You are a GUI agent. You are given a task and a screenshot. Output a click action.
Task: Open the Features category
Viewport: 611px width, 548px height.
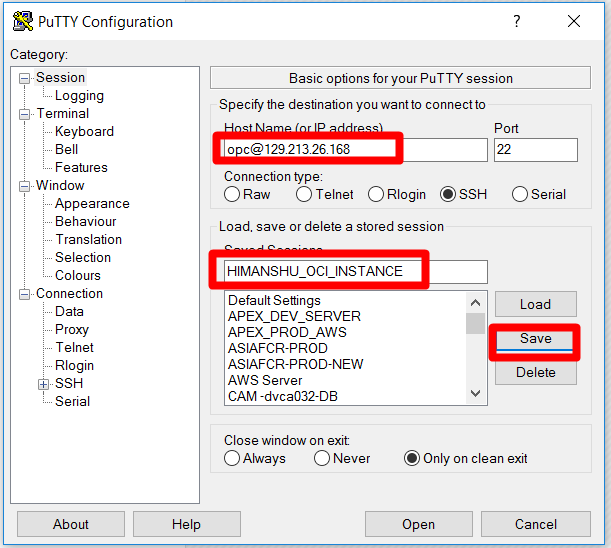coord(81,167)
